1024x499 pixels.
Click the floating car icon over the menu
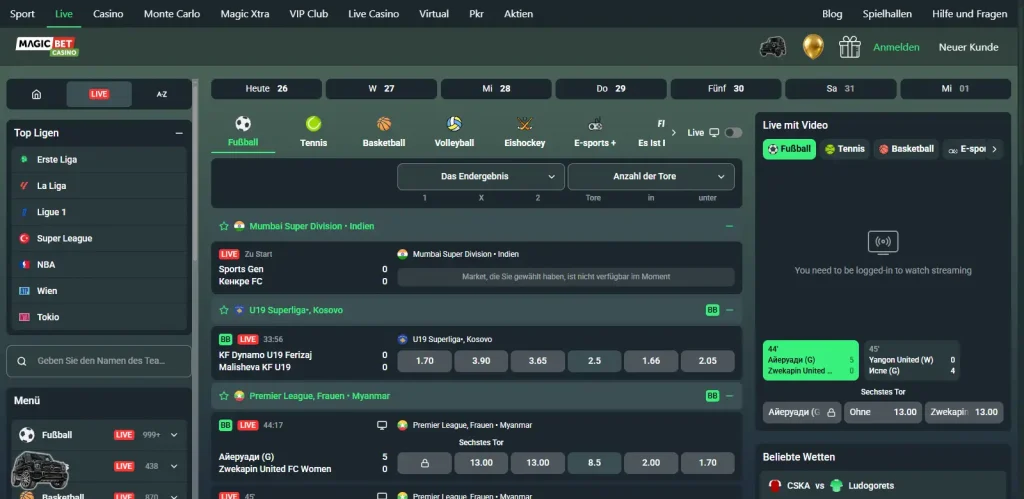40,470
